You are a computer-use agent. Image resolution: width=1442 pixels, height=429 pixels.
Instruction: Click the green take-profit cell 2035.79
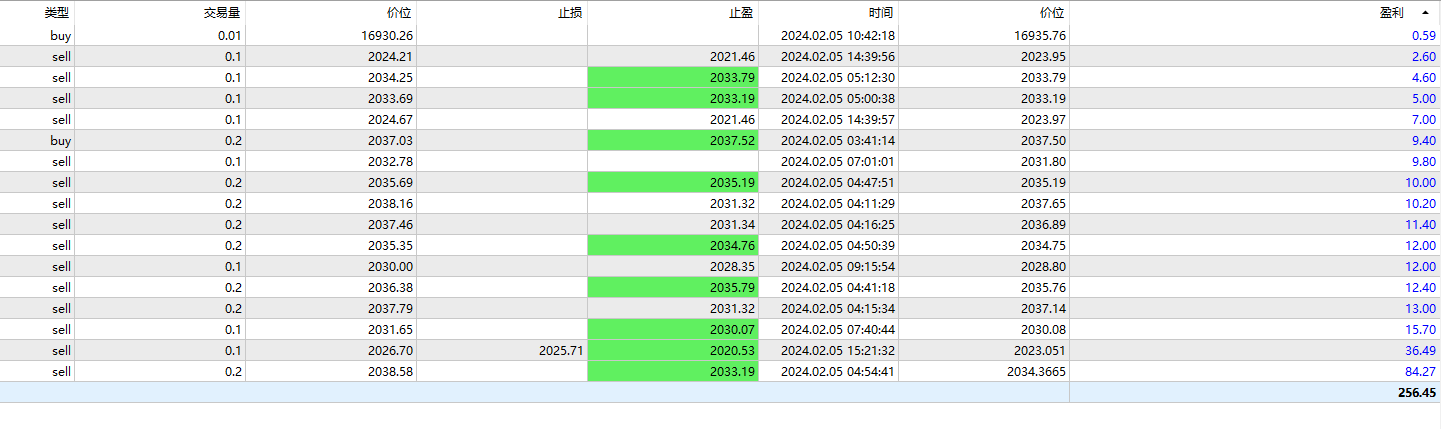pos(673,287)
